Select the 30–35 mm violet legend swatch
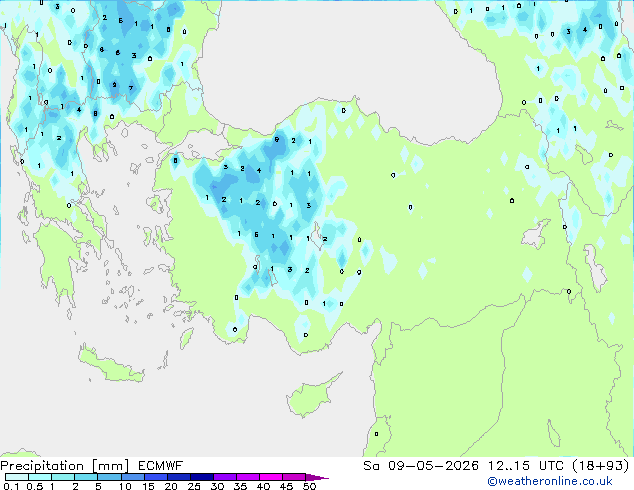The image size is (634, 490). (x=224, y=477)
